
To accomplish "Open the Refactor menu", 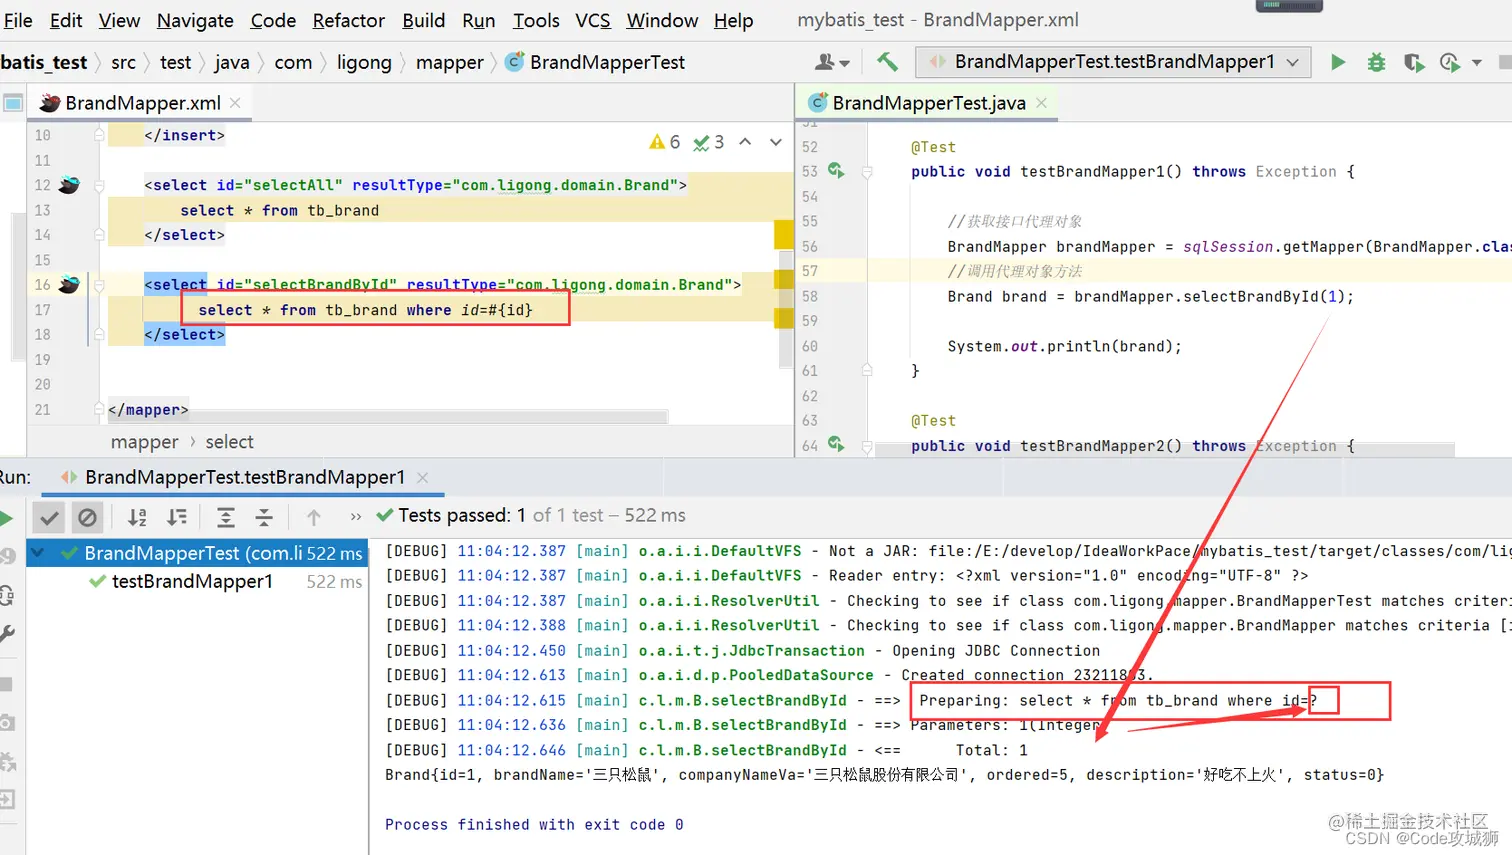I will (x=348, y=20).
